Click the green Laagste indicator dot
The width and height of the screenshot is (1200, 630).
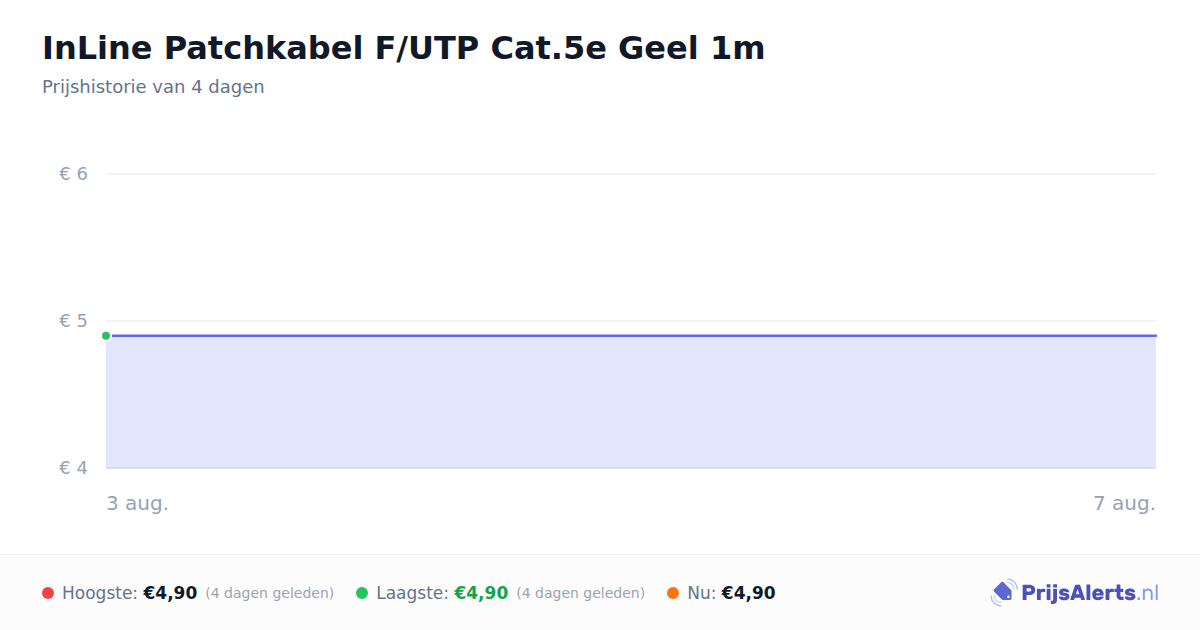(362, 593)
